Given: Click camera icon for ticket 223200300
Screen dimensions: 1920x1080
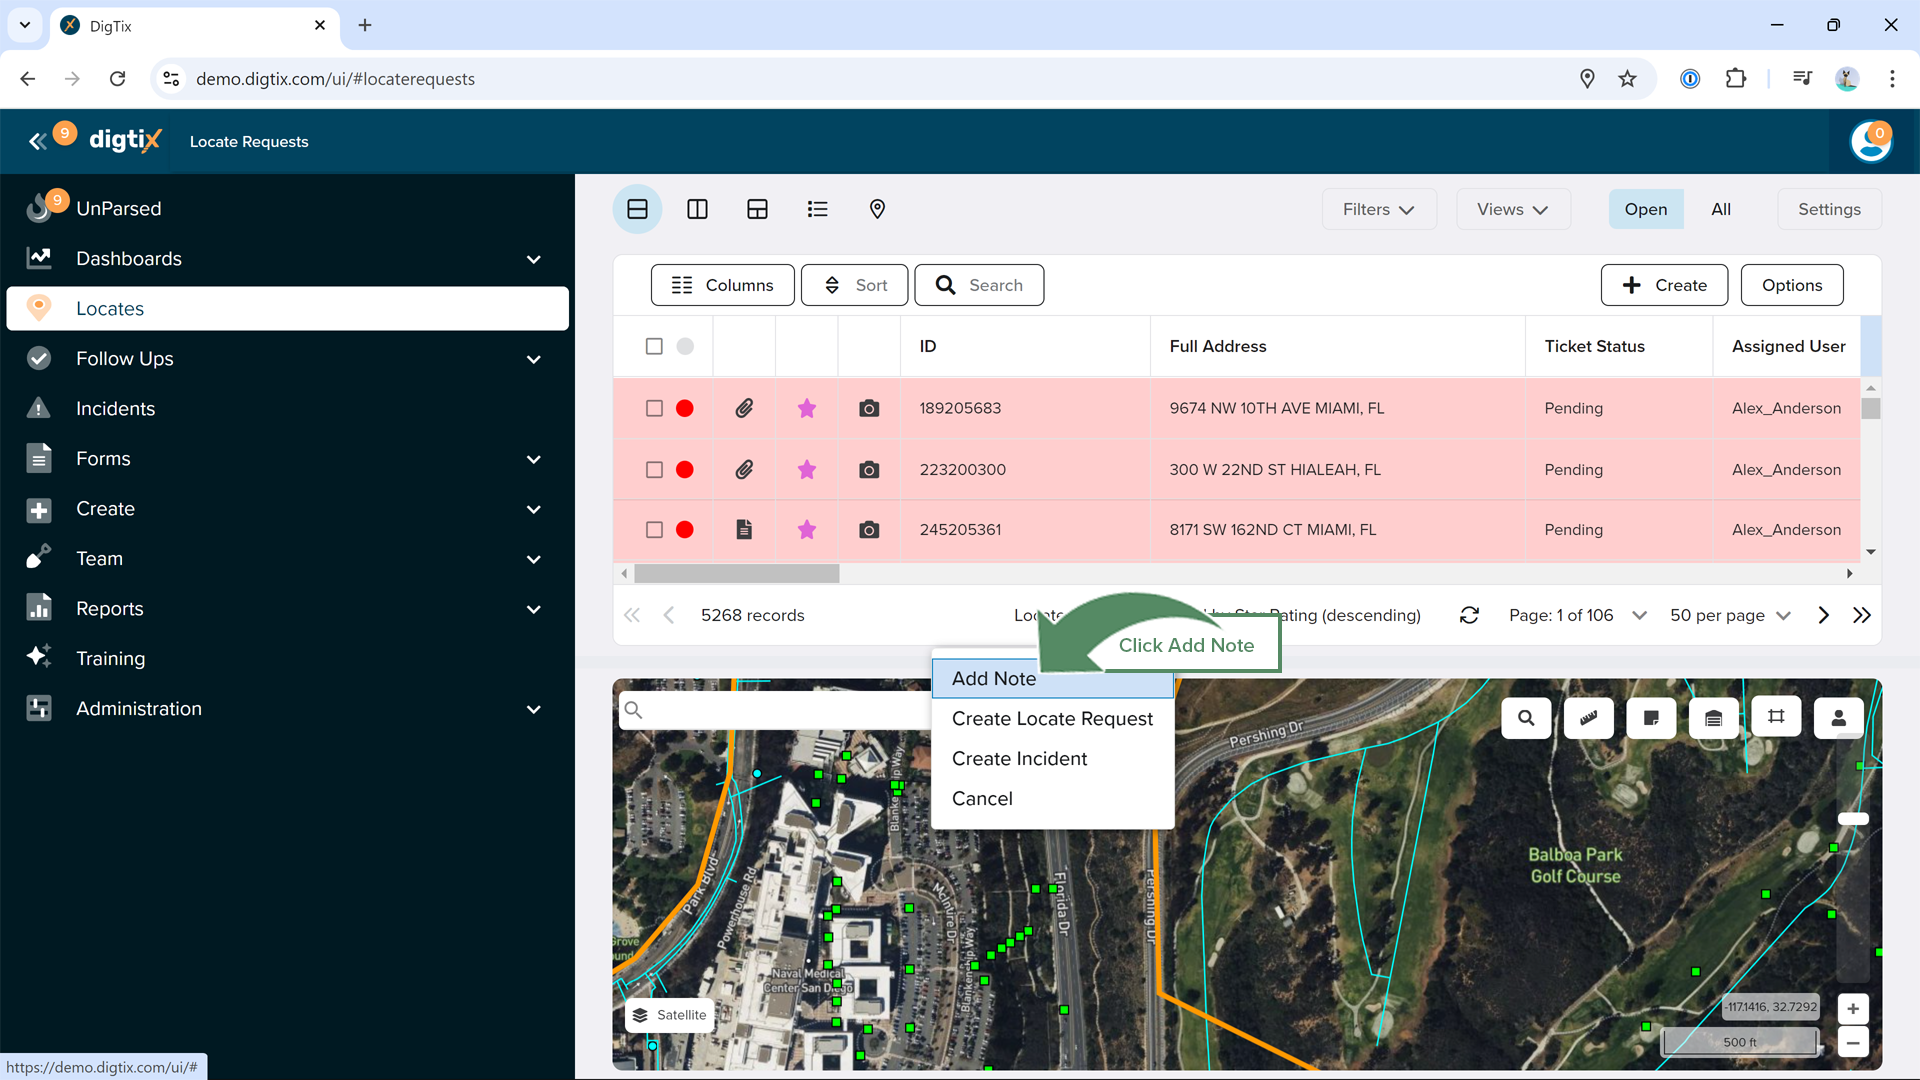Looking at the screenshot, I should click(869, 469).
